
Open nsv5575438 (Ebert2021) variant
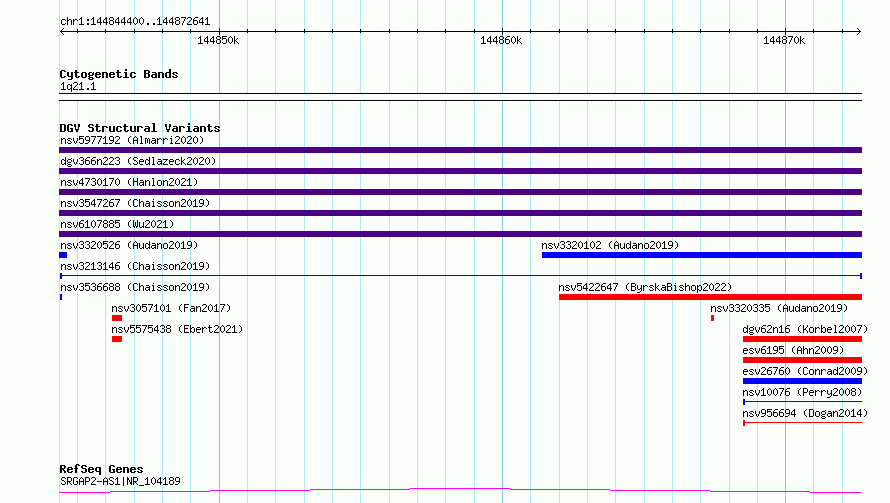(x=177, y=329)
